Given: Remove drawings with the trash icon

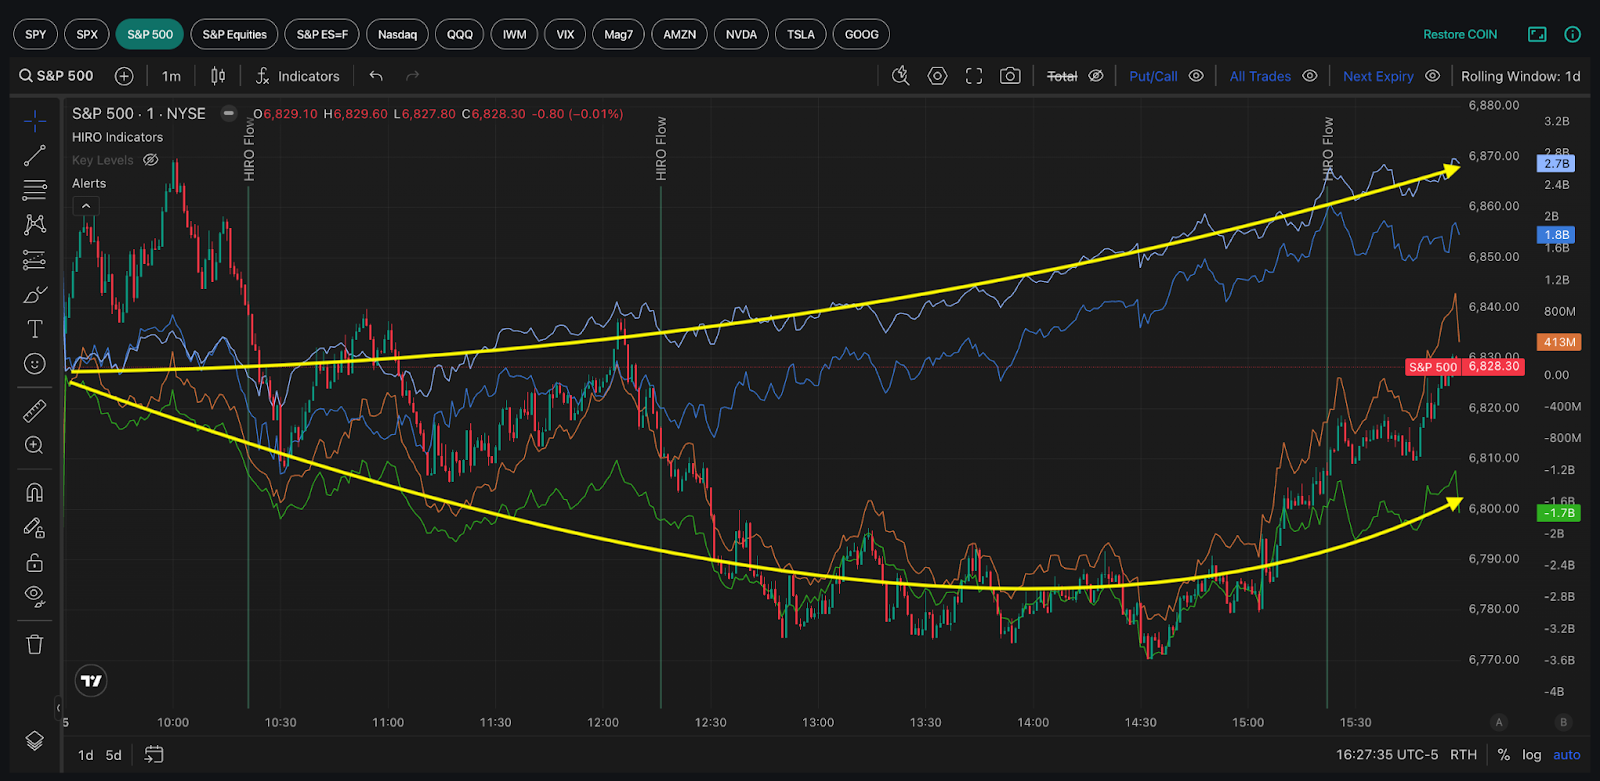Looking at the screenshot, I should click(35, 644).
